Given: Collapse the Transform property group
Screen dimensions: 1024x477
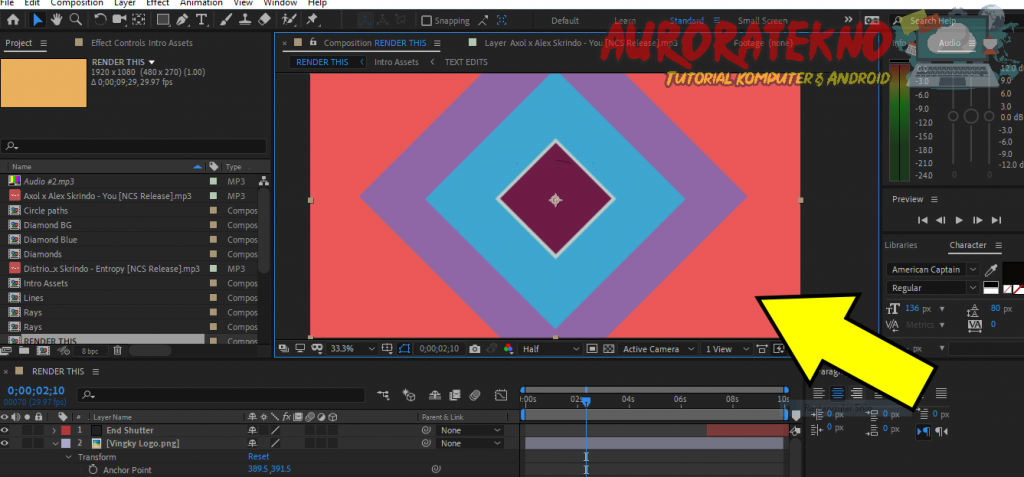Looking at the screenshot, I should 69,457.
